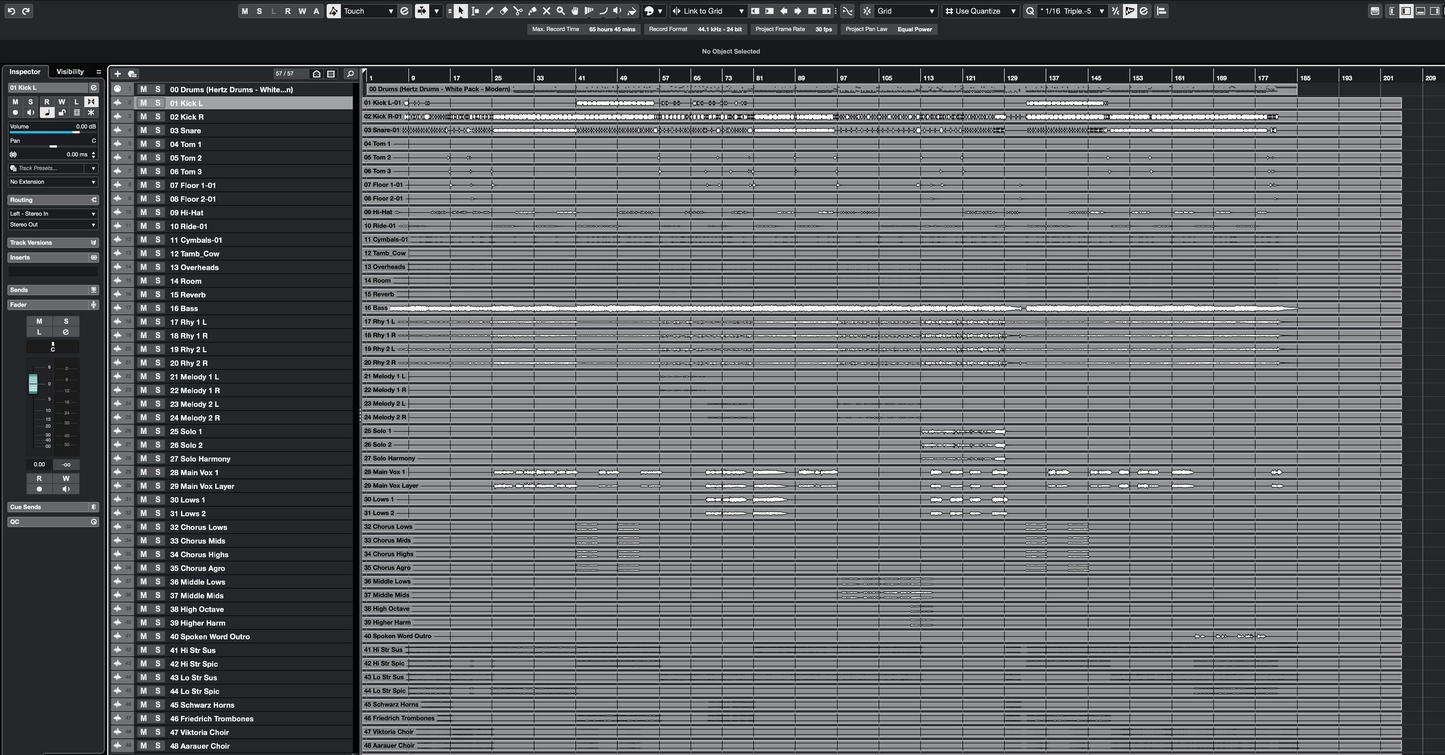Select the Glue tool
The height and width of the screenshot is (755, 1445).
click(x=532, y=11)
